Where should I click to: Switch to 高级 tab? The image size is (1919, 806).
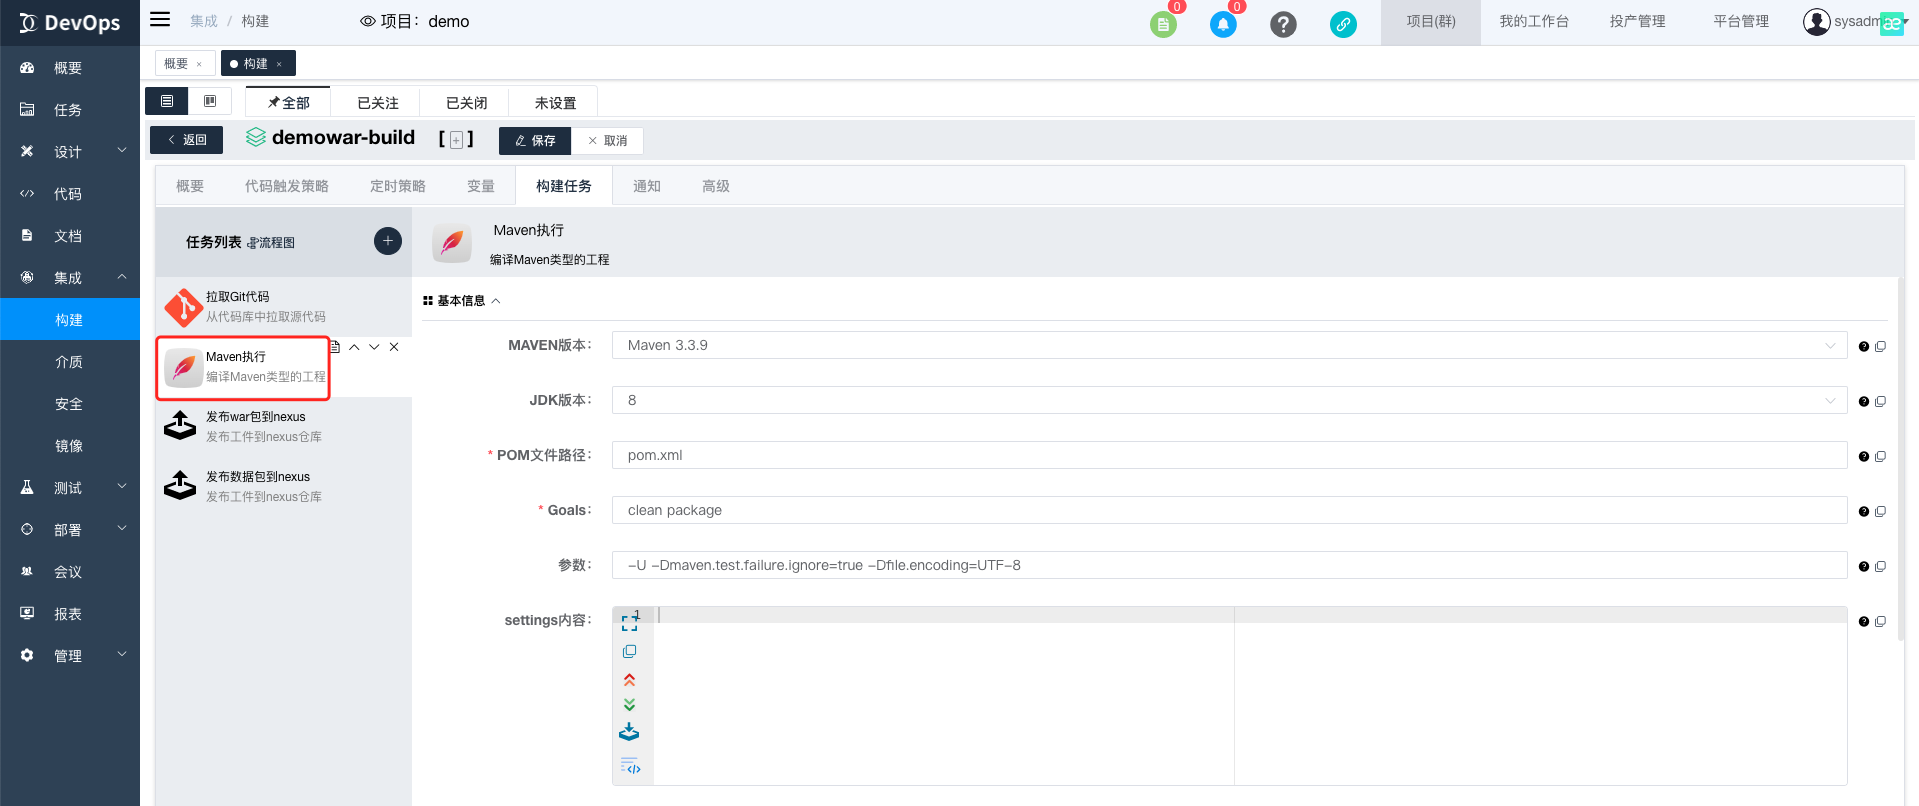(716, 186)
